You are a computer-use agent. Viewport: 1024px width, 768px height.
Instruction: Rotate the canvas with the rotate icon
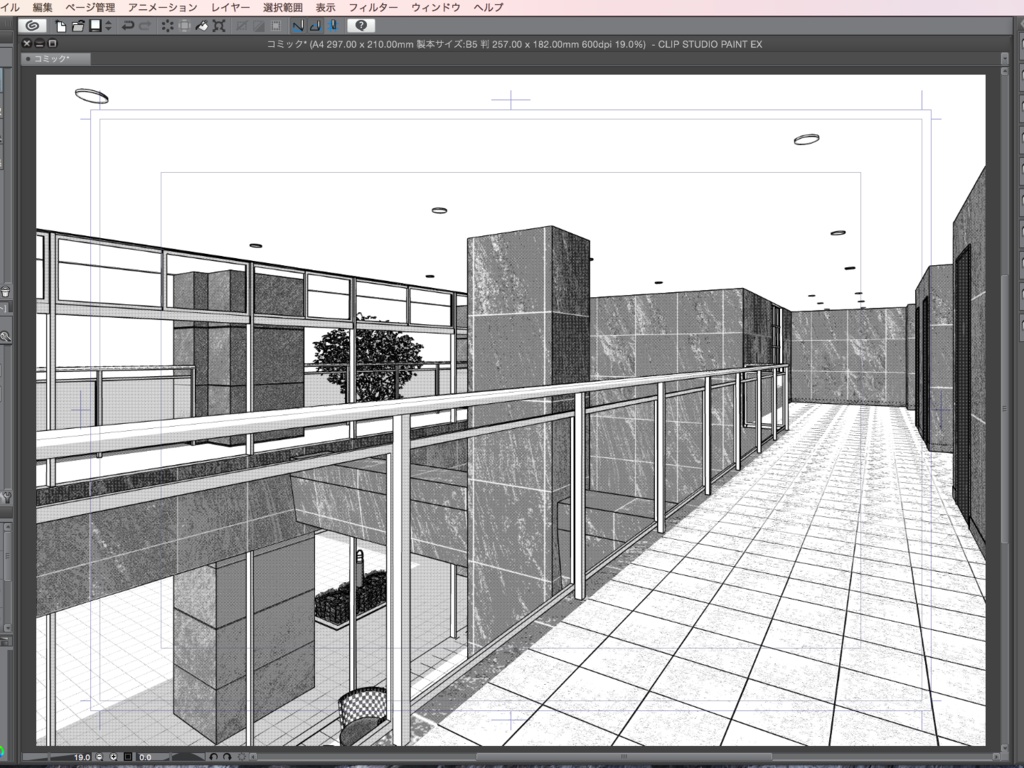click(214, 757)
